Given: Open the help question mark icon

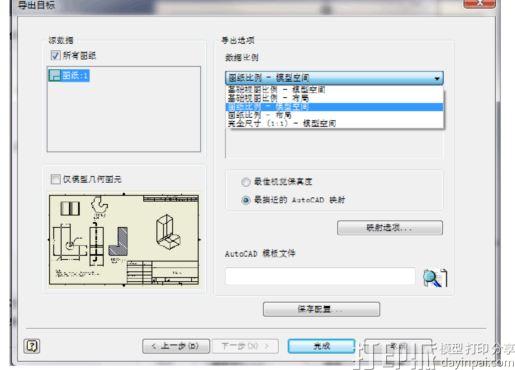Looking at the screenshot, I should 32,346.
